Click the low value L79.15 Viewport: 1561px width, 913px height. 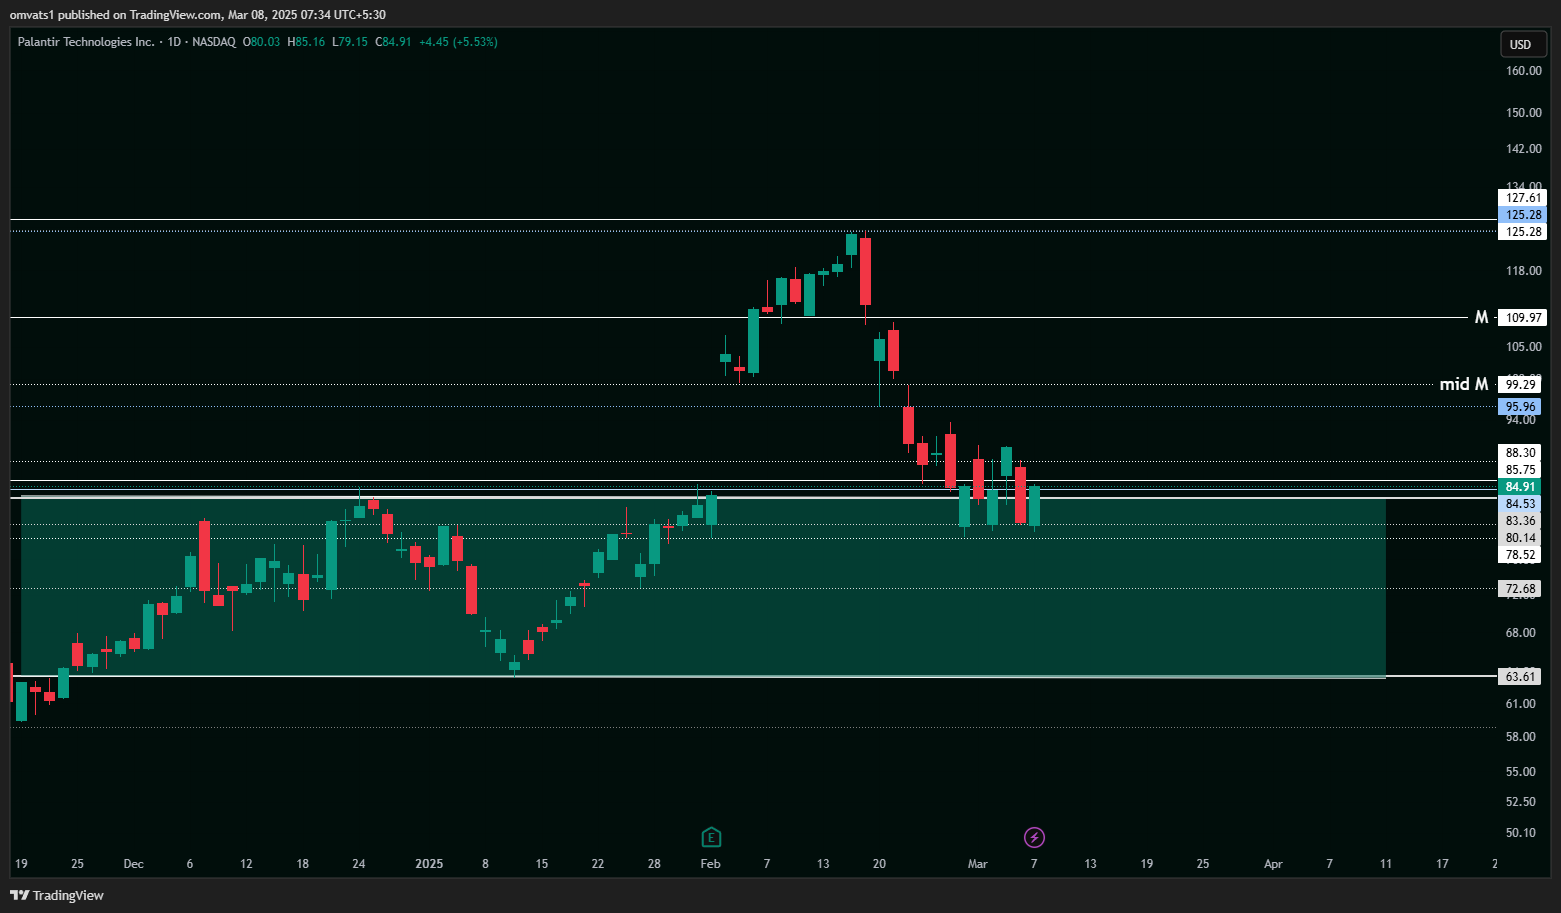pyautogui.click(x=351, y=42)
